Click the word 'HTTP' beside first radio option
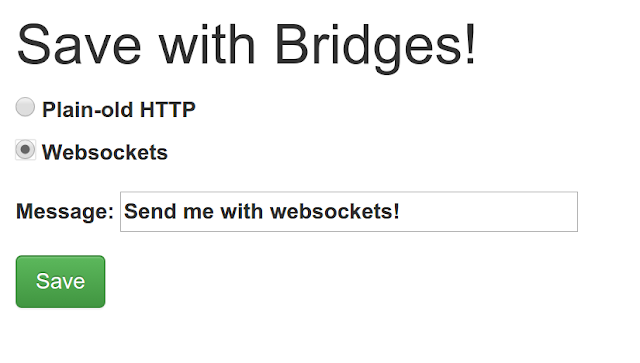The height and width of the screenshot is (363, 640). pyautogui.click(x=168, y=110)
